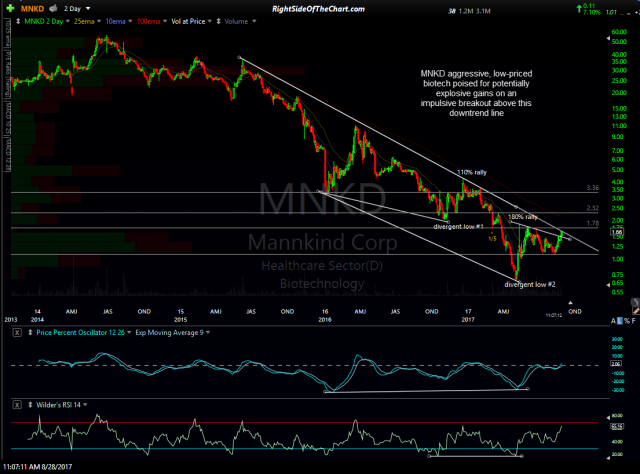Click the 2017 year label on time axis

[468, 320]
